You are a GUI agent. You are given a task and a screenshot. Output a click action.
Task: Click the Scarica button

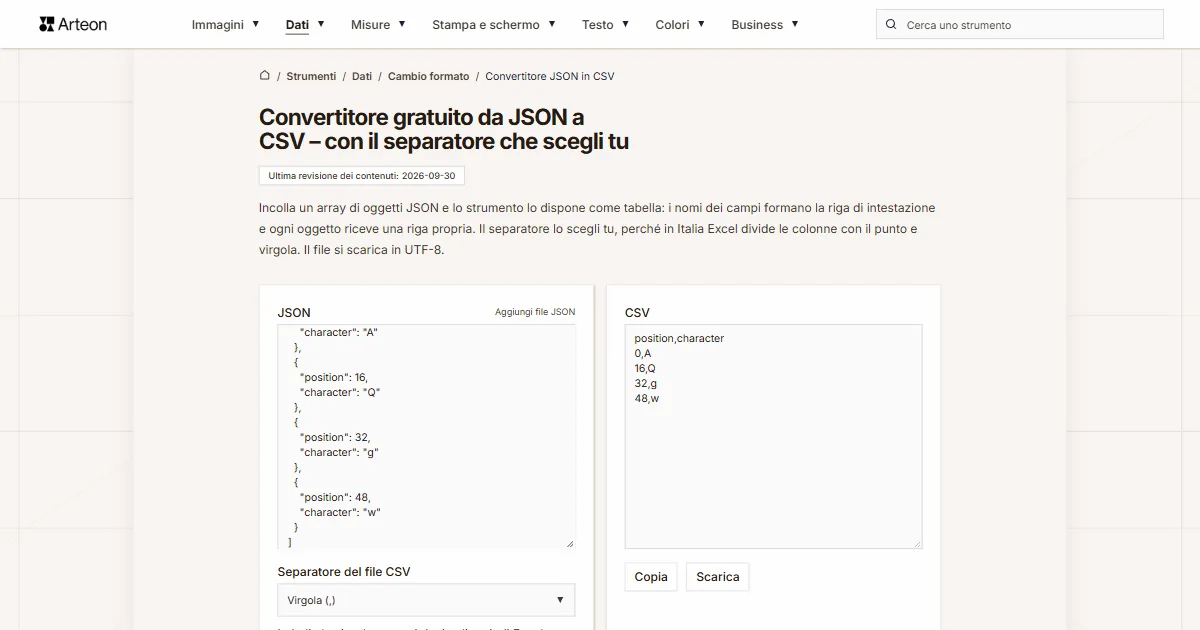[718, 577]
